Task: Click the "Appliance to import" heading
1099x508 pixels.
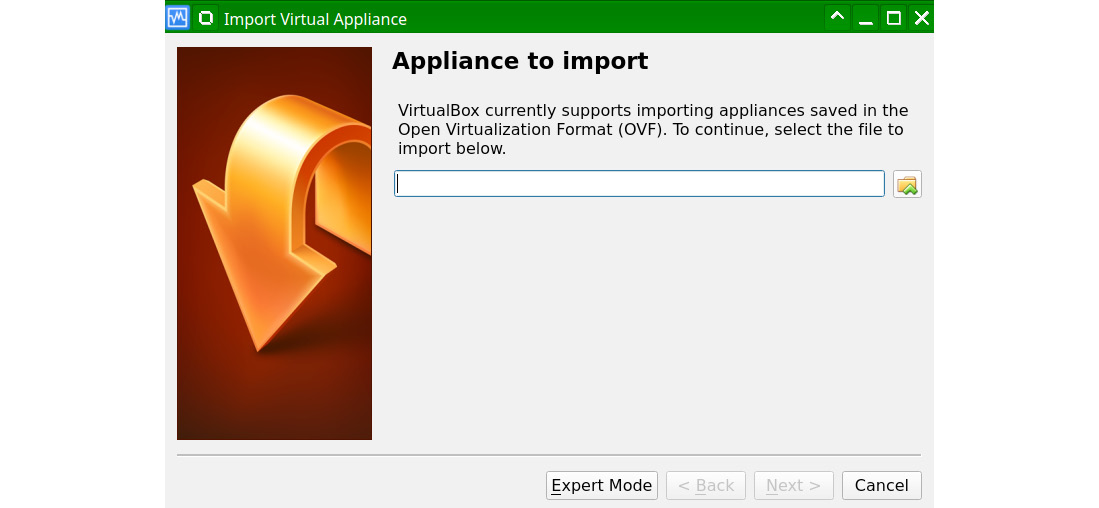Action: click(x=520, y=62)
